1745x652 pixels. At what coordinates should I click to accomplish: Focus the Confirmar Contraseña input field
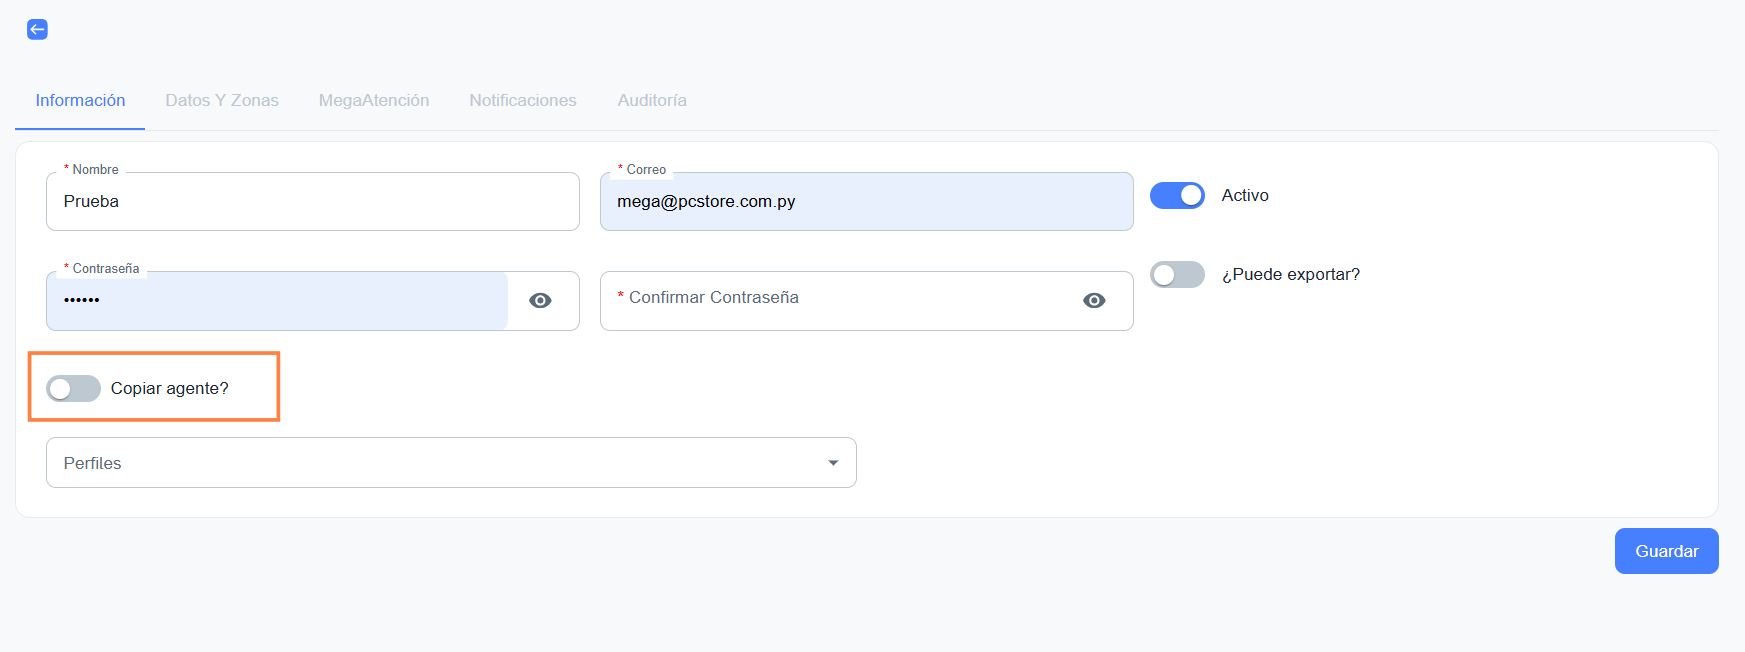point(840,301)
